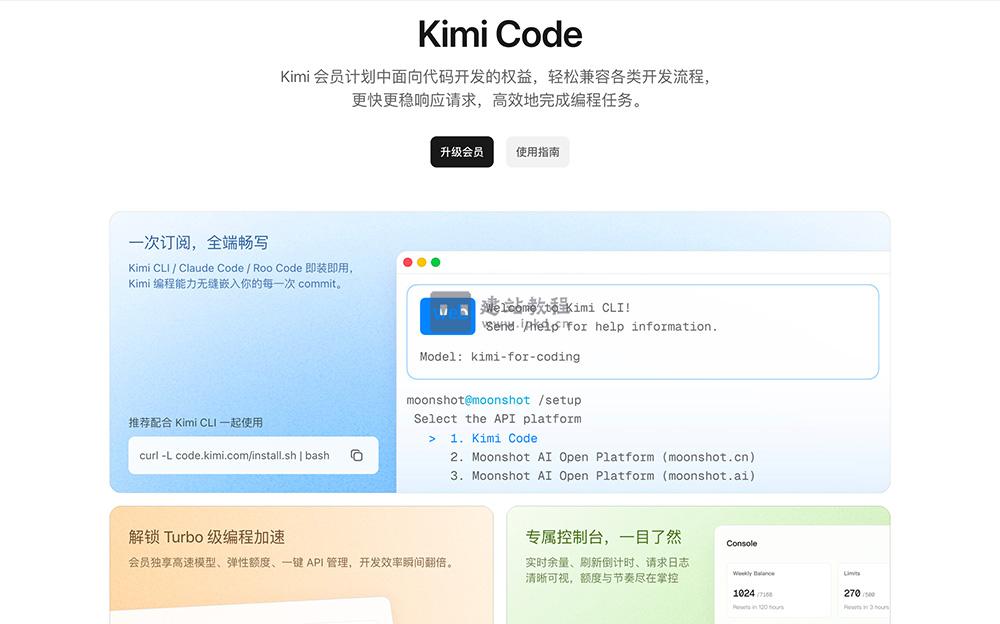1000x624 pixels.
Task: Click the red traffic-light dot on the terminal window
Action: click(407, 261)
